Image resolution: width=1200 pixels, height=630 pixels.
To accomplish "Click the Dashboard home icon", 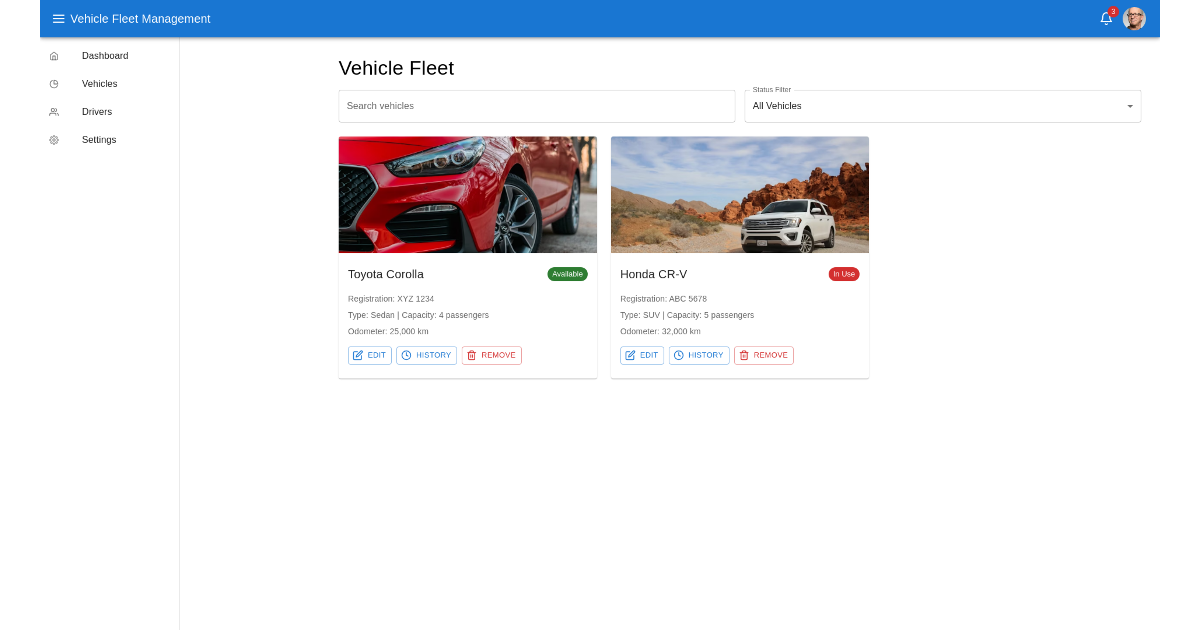I will [x=54, y=56].
